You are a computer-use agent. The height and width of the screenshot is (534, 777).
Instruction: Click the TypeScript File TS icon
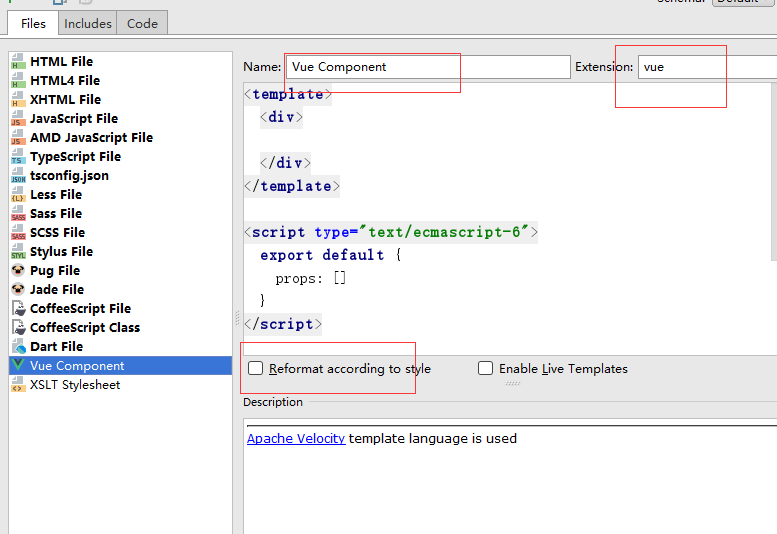coord(18,157)
